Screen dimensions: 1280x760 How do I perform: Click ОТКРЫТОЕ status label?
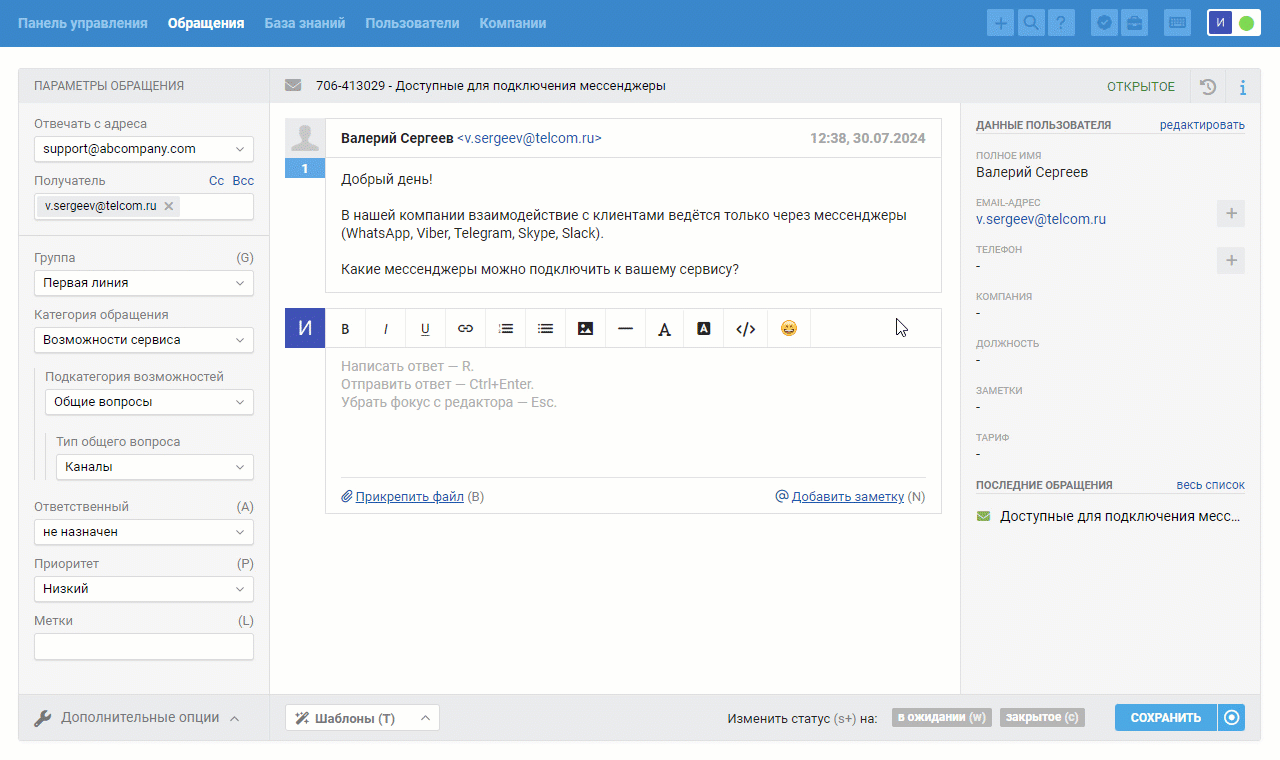(1141, 87)
